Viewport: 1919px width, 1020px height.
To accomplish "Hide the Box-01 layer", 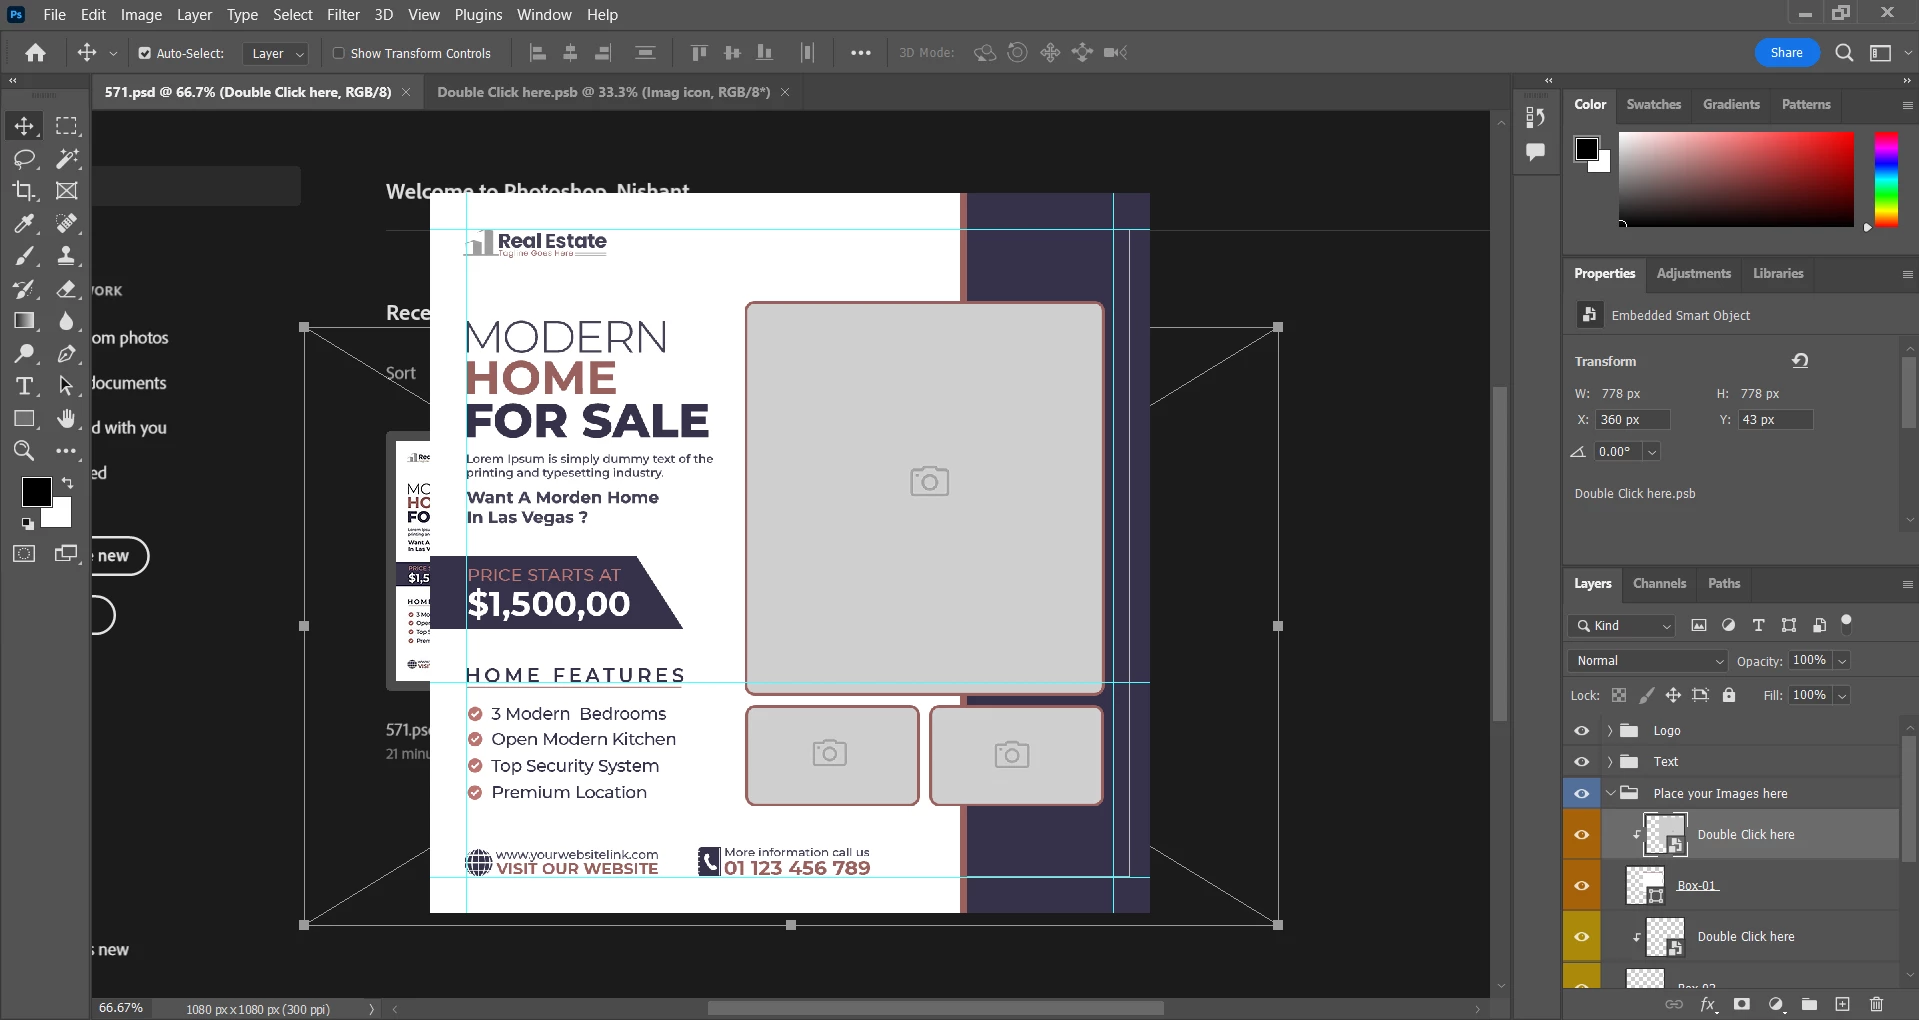I will pyautogui.click(x=1581, y=886).
